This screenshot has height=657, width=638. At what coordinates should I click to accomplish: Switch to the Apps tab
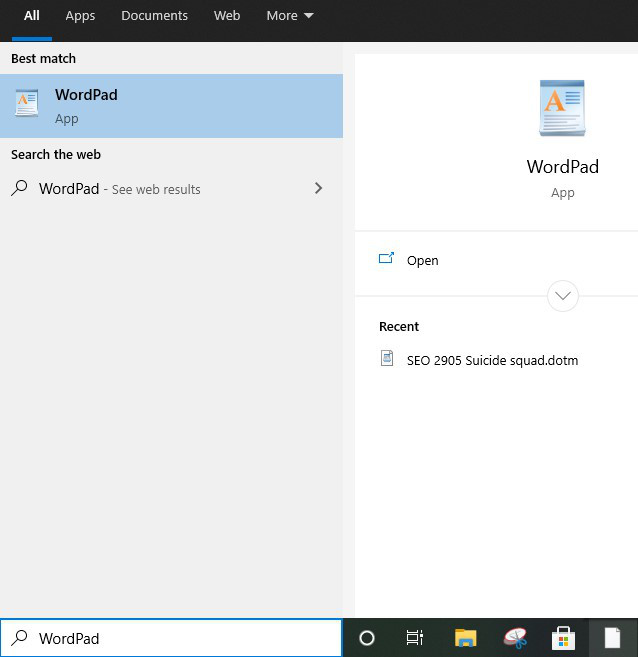tap(80, 16)
